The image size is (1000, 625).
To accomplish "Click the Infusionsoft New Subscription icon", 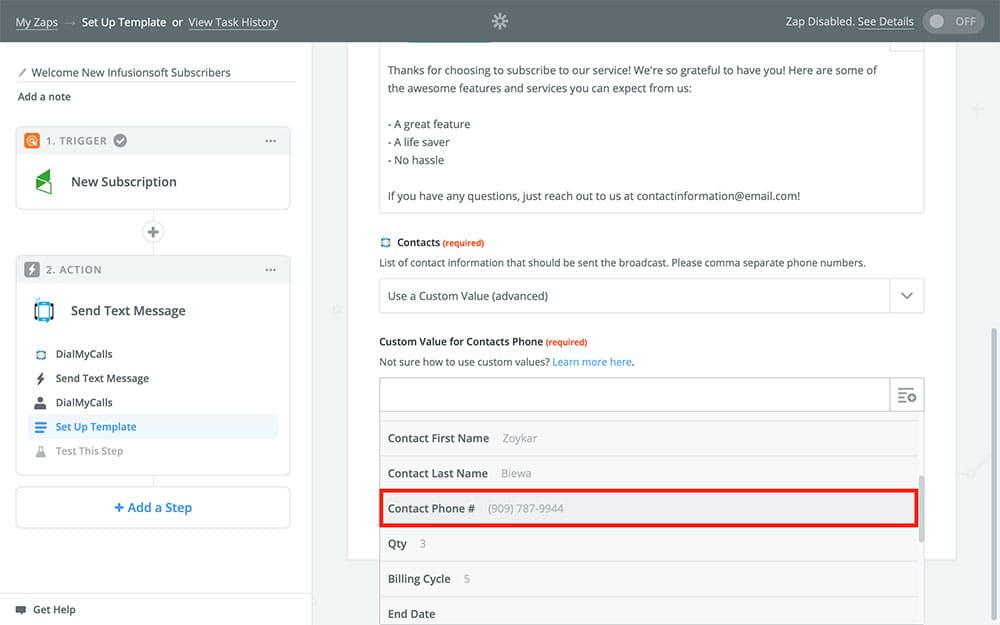I will pos(44,182).
